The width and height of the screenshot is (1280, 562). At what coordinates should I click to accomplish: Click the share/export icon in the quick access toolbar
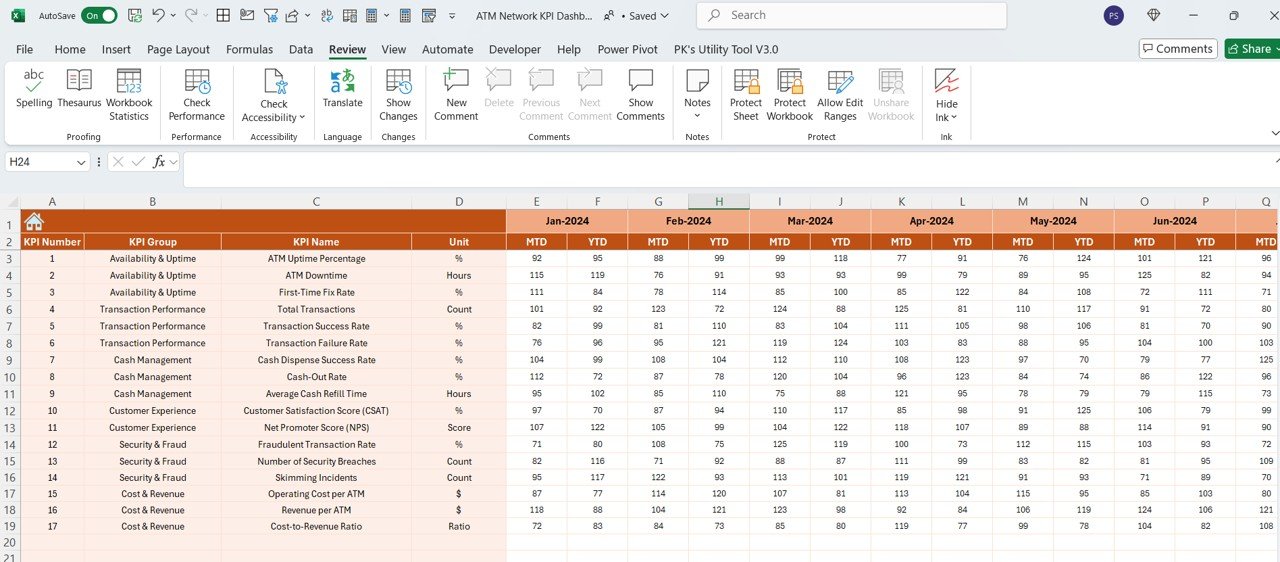click(292, 16)
